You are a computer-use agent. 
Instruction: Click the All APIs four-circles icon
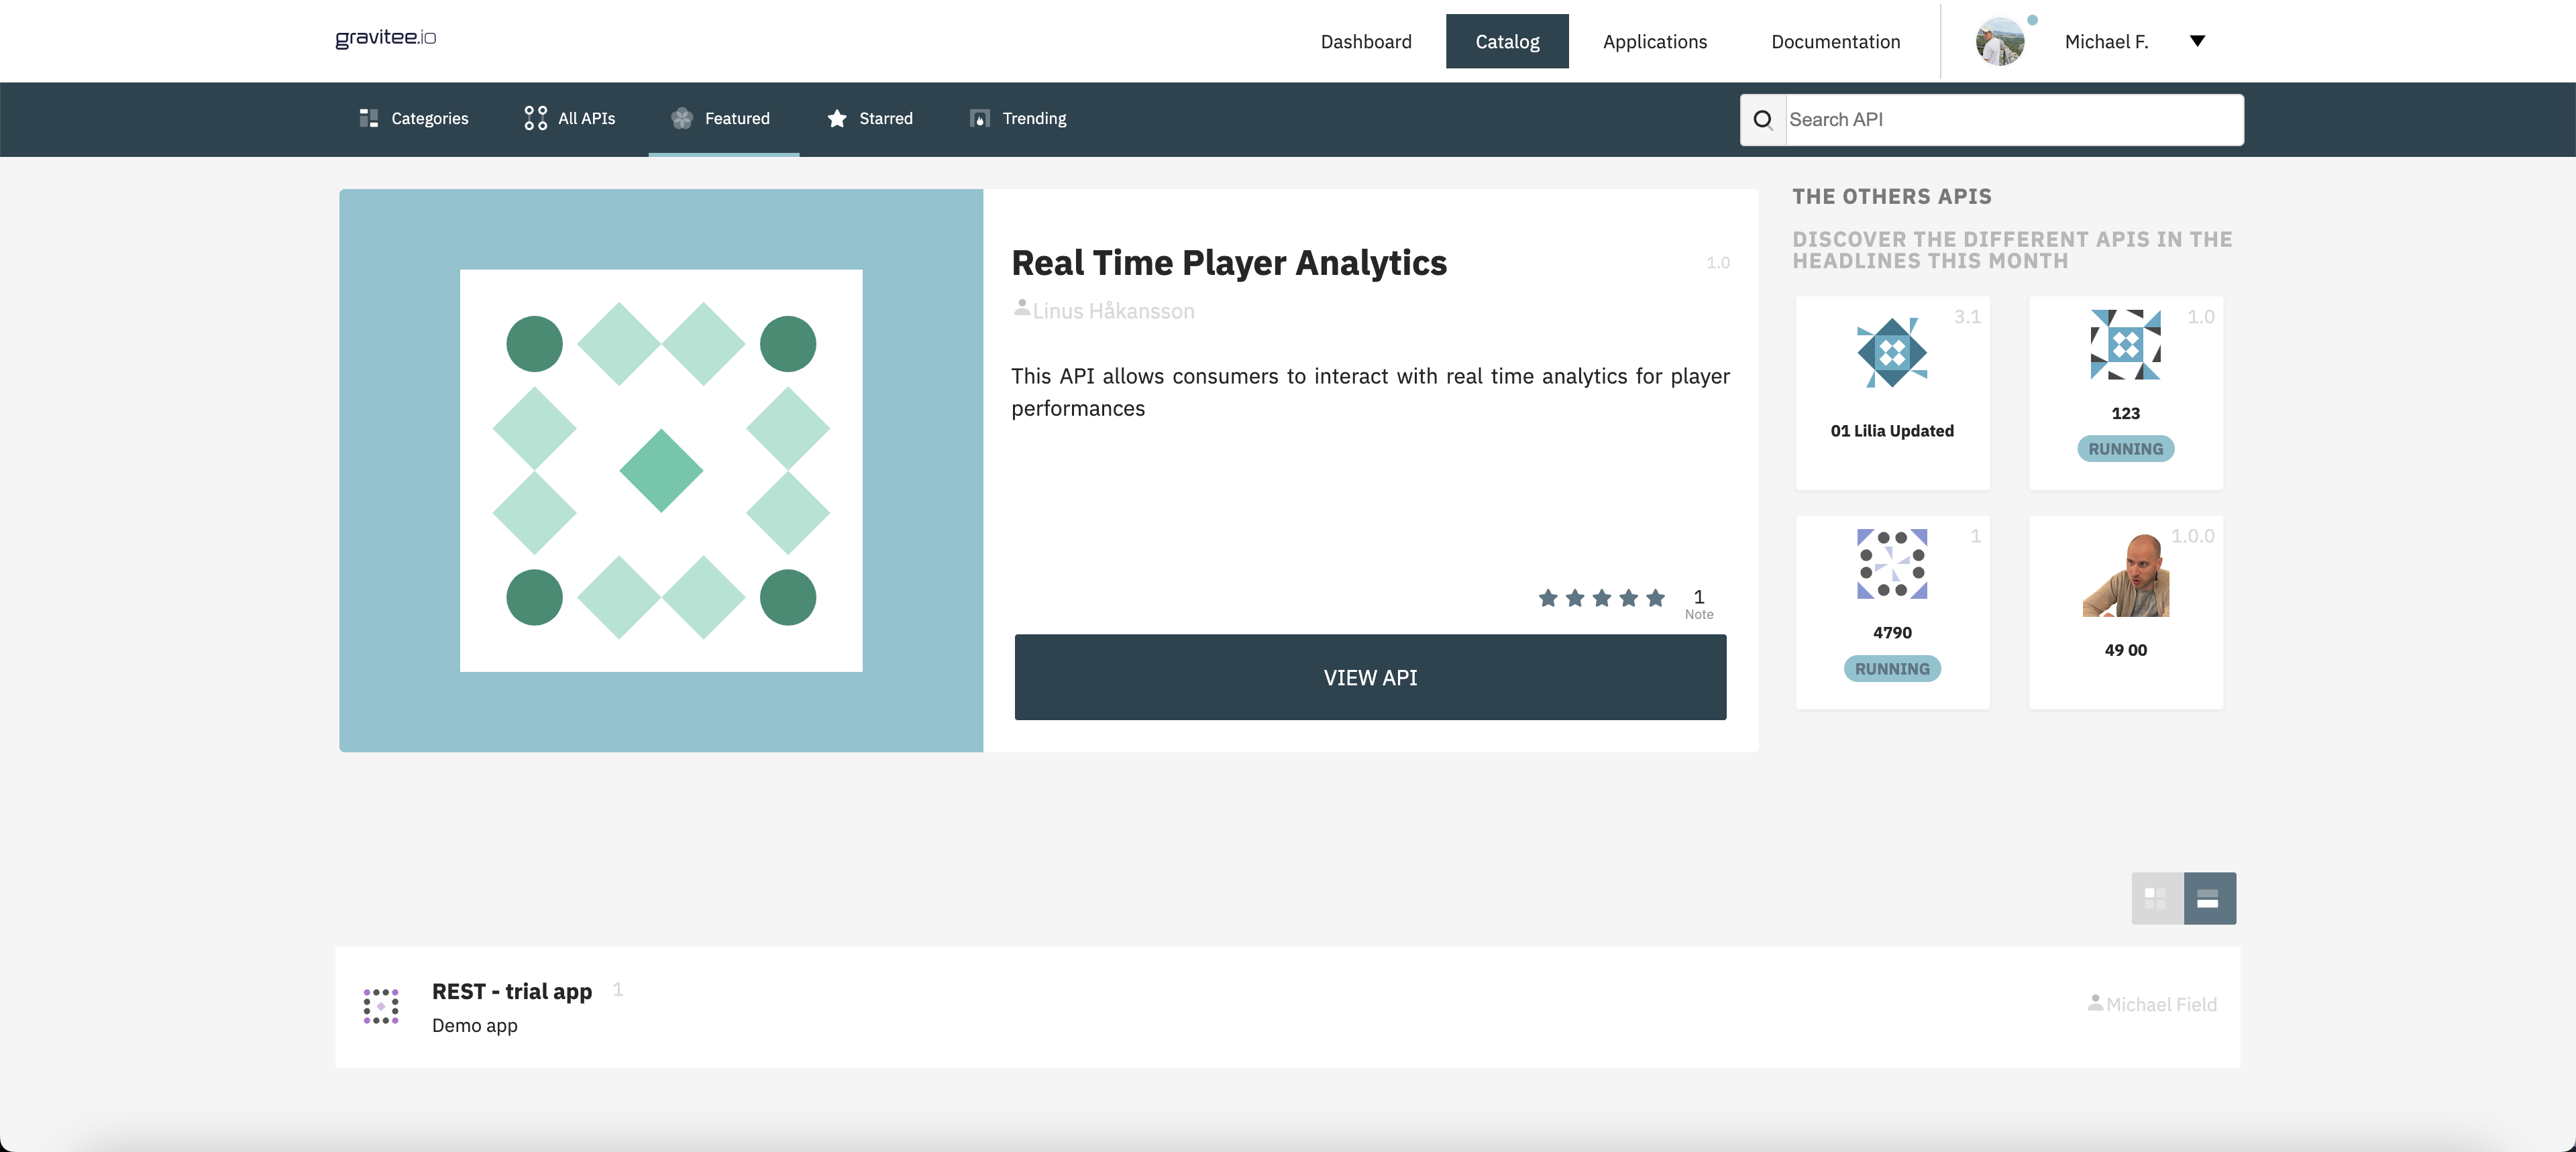pos(535,118)
